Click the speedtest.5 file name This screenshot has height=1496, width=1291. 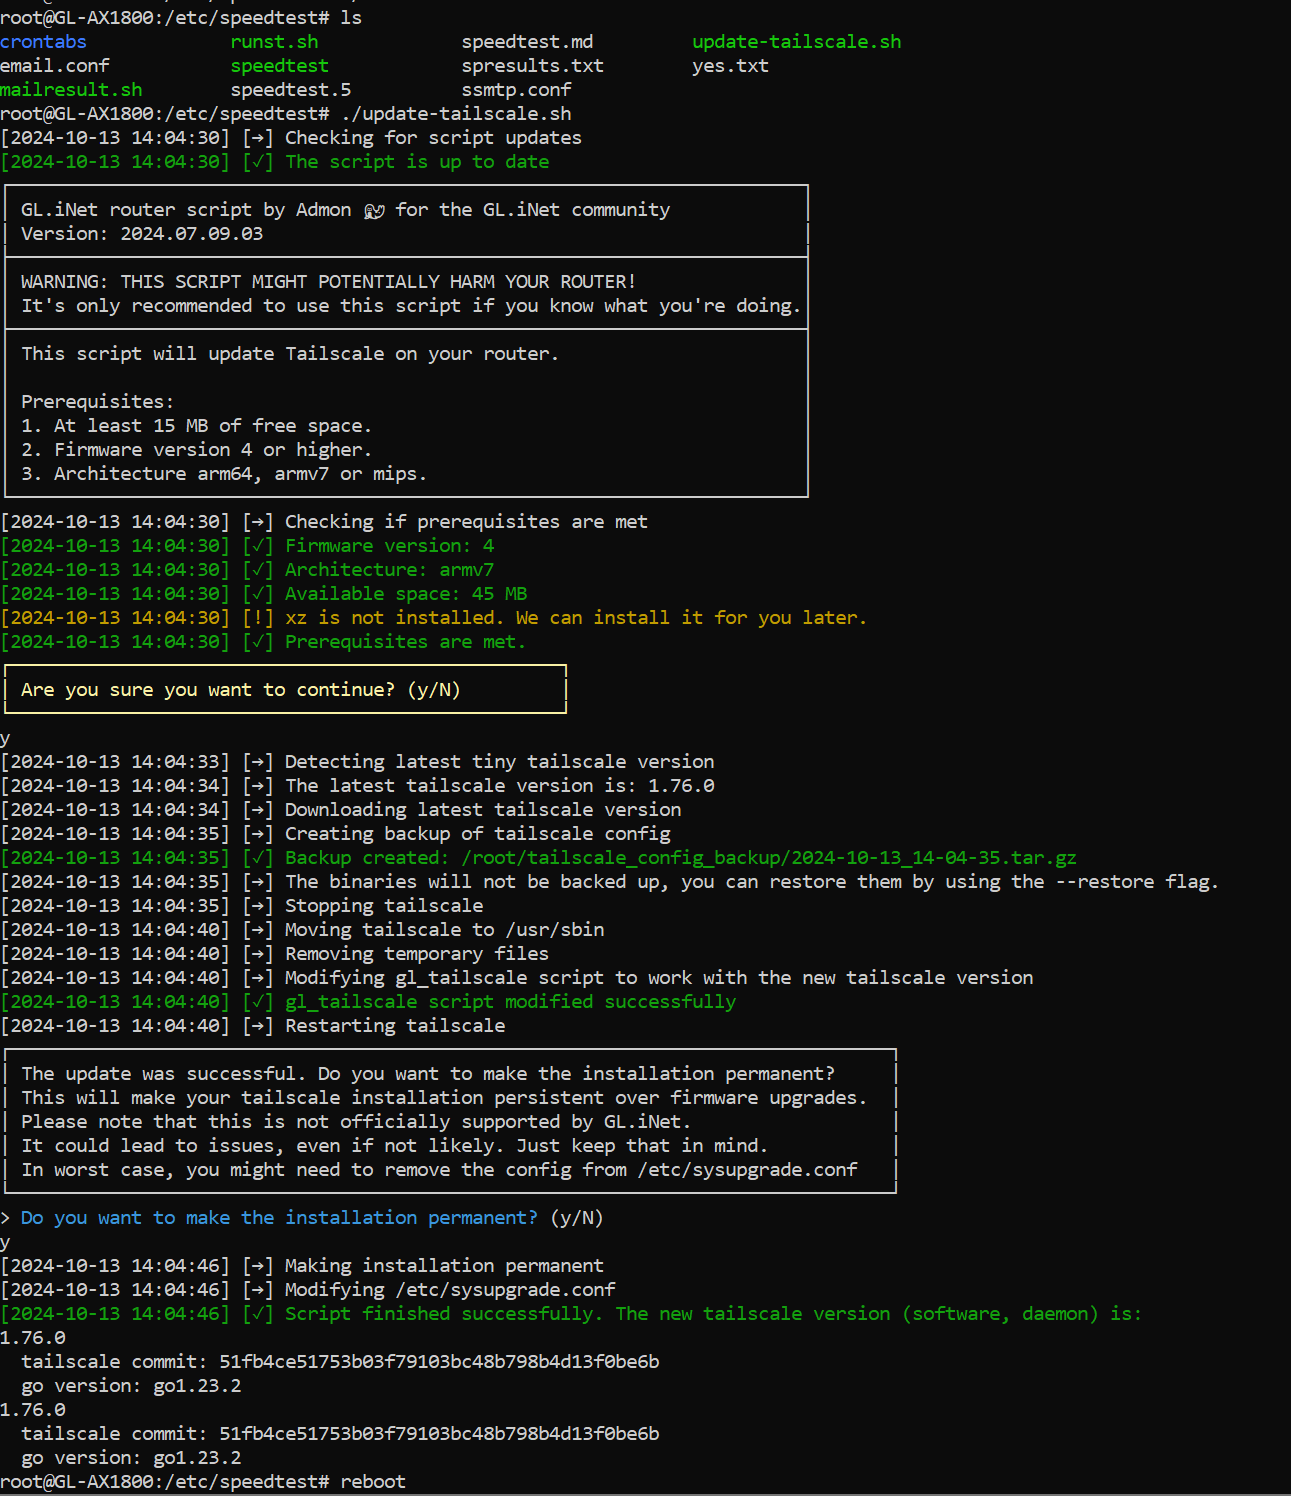290,90
